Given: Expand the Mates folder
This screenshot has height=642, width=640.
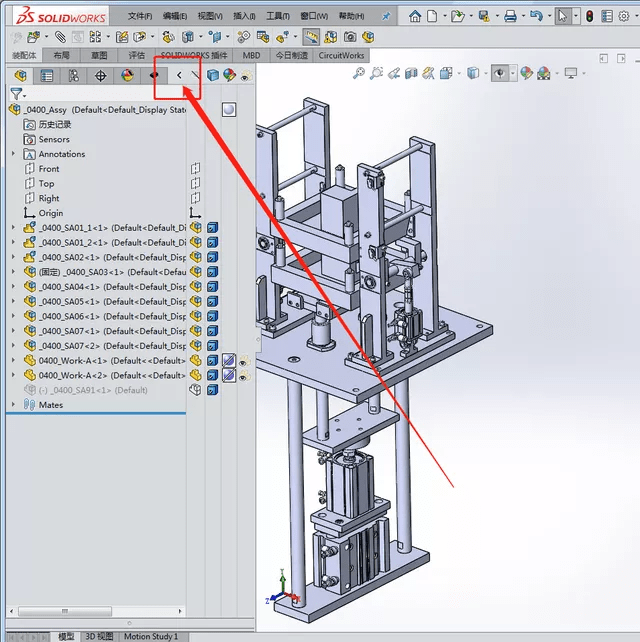Looking at the screenshot, I should (x=13, y=405).
